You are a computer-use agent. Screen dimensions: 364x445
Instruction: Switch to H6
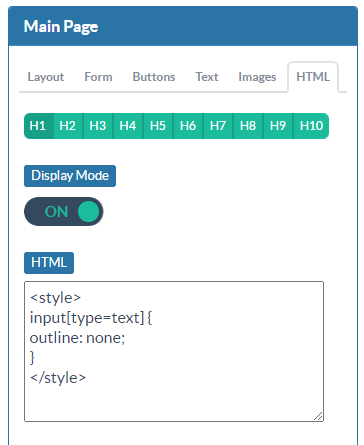(x=188, y=126)
